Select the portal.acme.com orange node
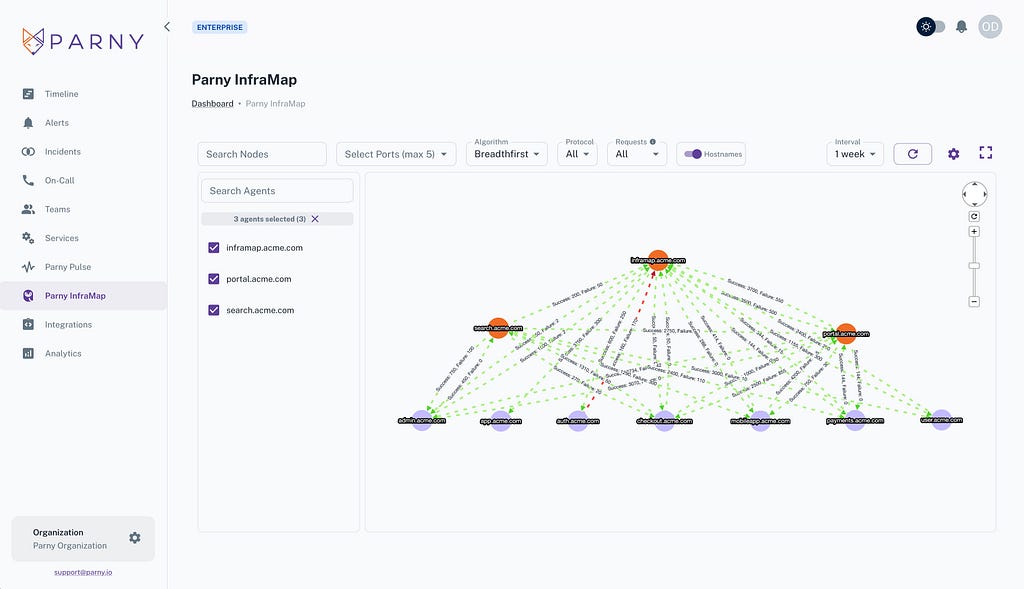The image size is (1024, 589). tap(846, 333)
